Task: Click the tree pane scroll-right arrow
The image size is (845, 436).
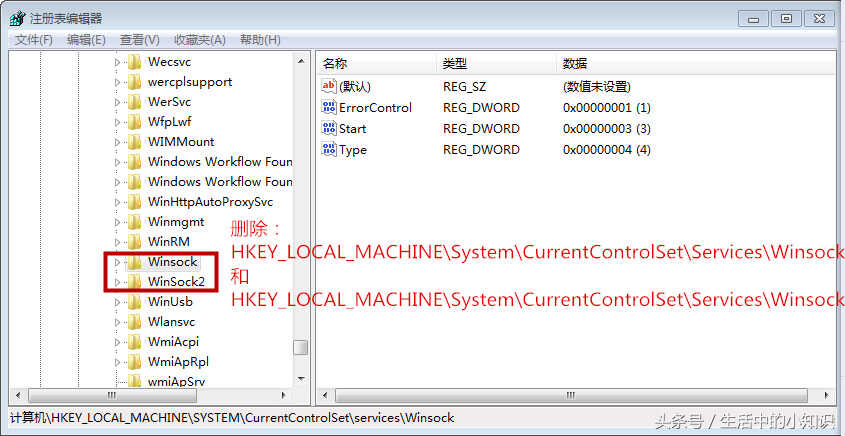Action: coord(283,396)
